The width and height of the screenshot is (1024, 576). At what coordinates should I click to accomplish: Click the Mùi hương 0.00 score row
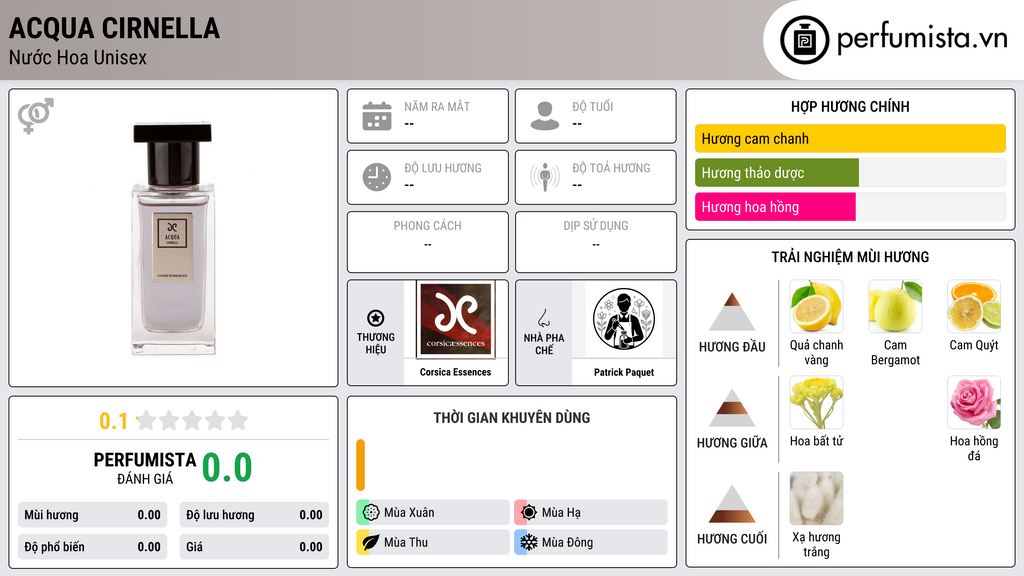tap(92, 515)
